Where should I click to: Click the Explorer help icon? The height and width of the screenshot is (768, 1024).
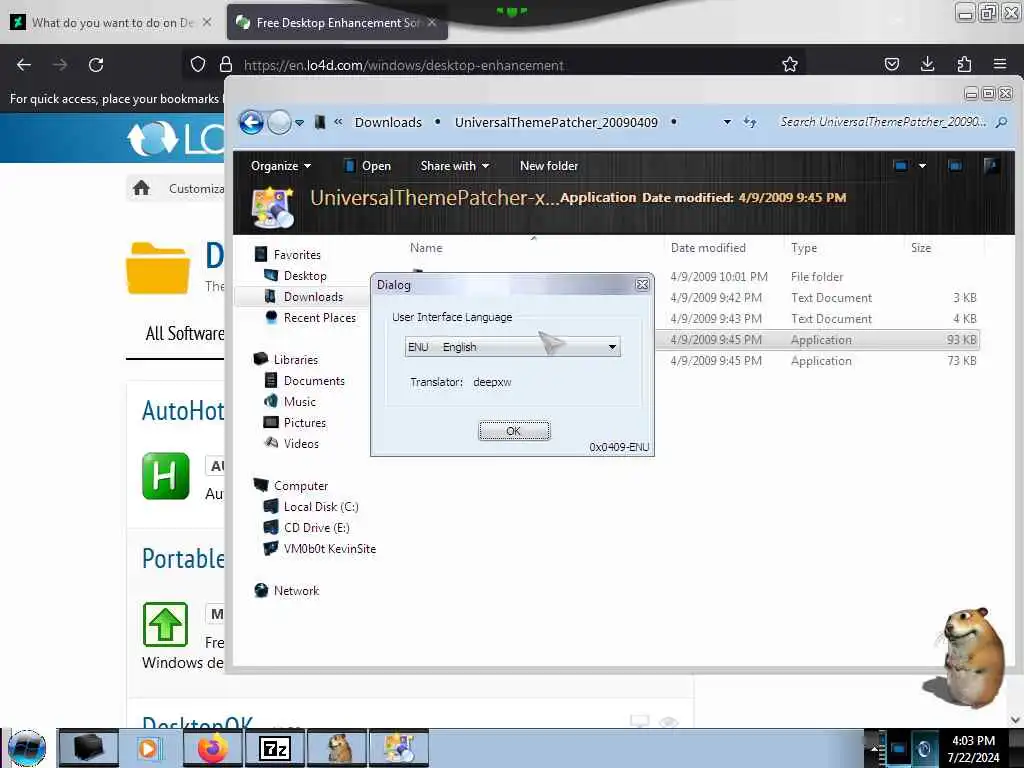991,166
